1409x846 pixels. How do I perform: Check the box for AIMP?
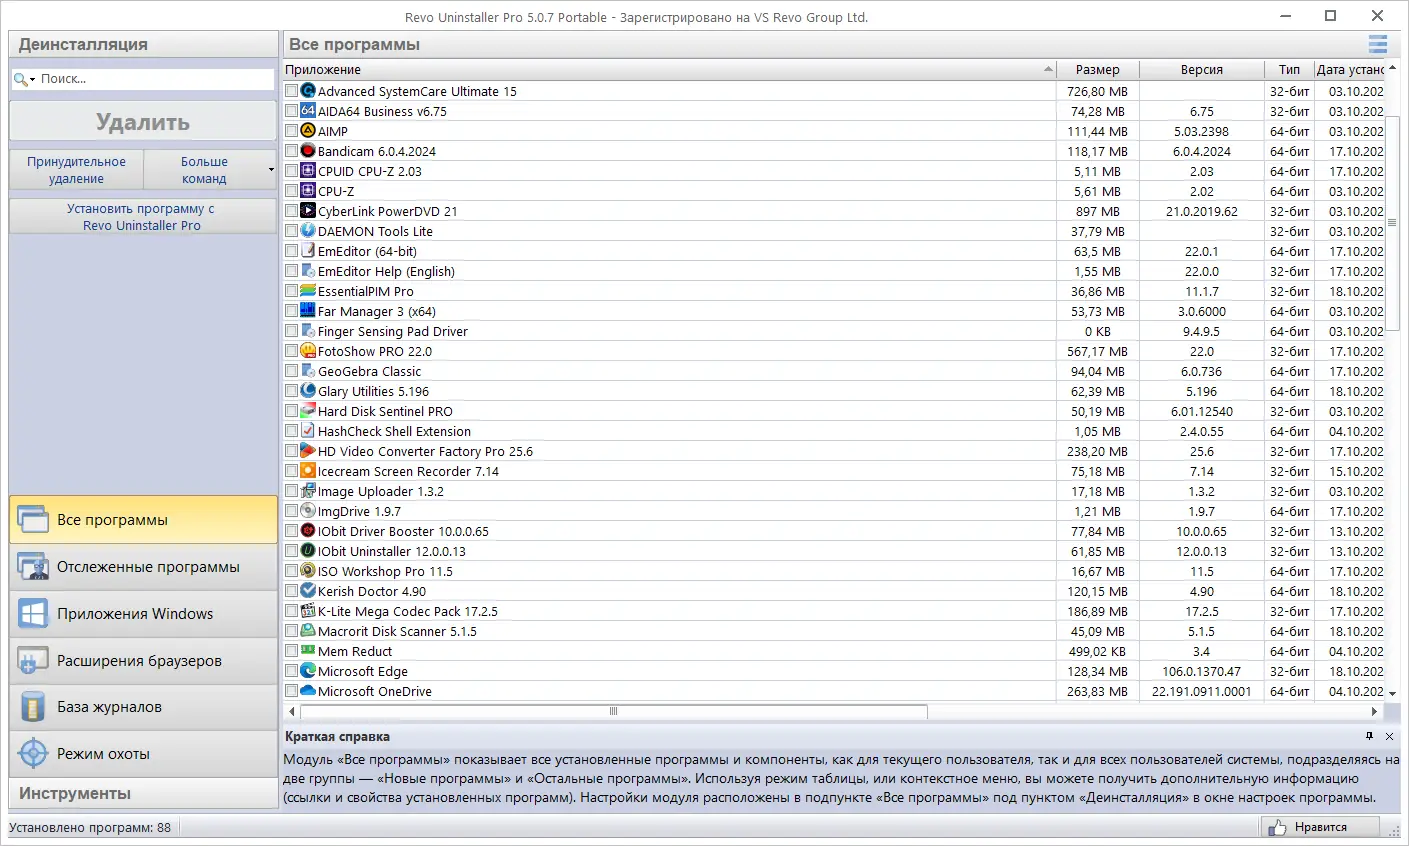[292, 131]
